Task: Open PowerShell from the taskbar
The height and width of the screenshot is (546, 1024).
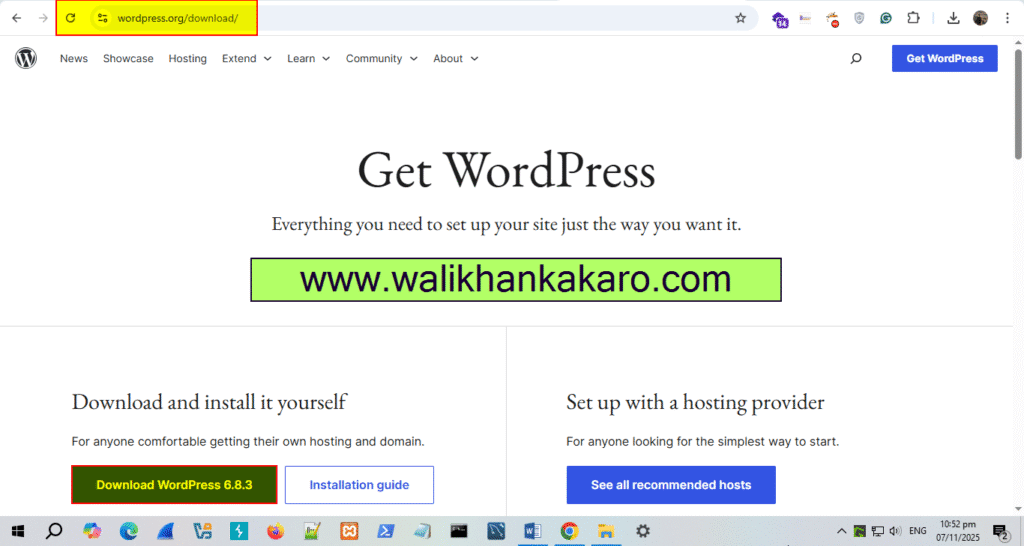Action: coord(385,531)
